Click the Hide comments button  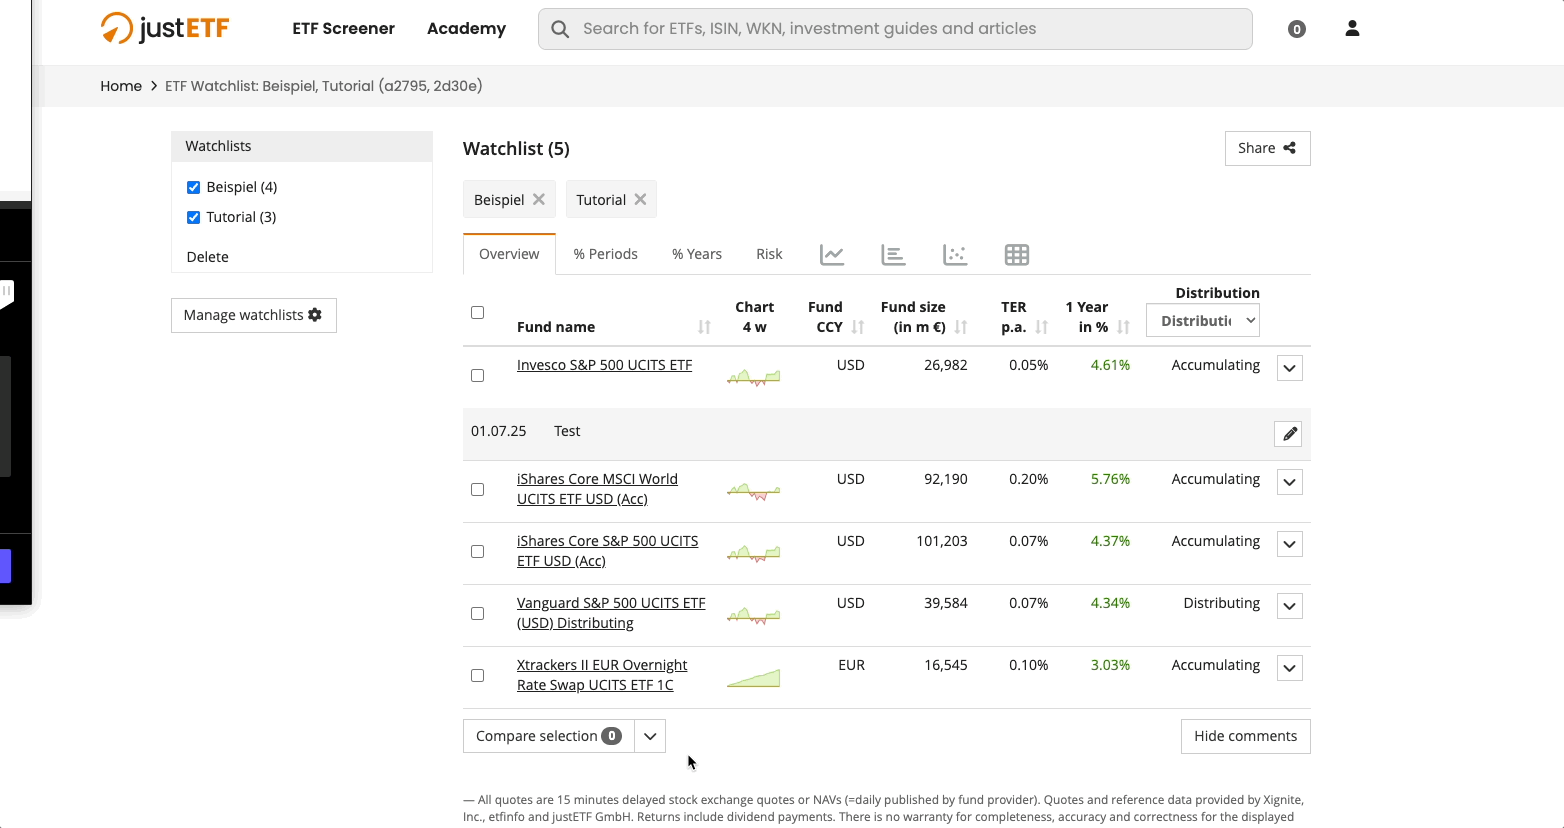1245,736
